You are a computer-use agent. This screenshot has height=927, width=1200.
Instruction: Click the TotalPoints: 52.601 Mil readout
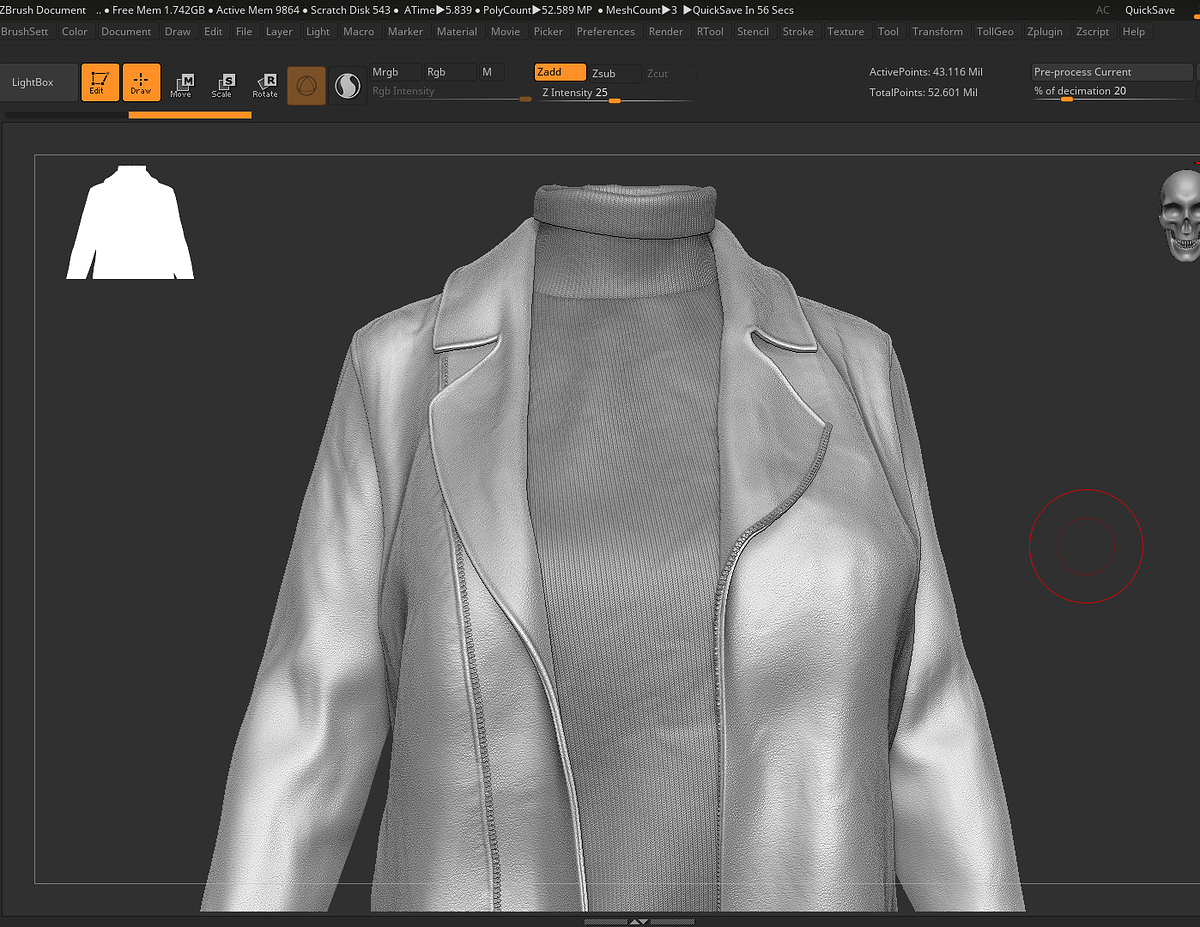pos(924,92)
